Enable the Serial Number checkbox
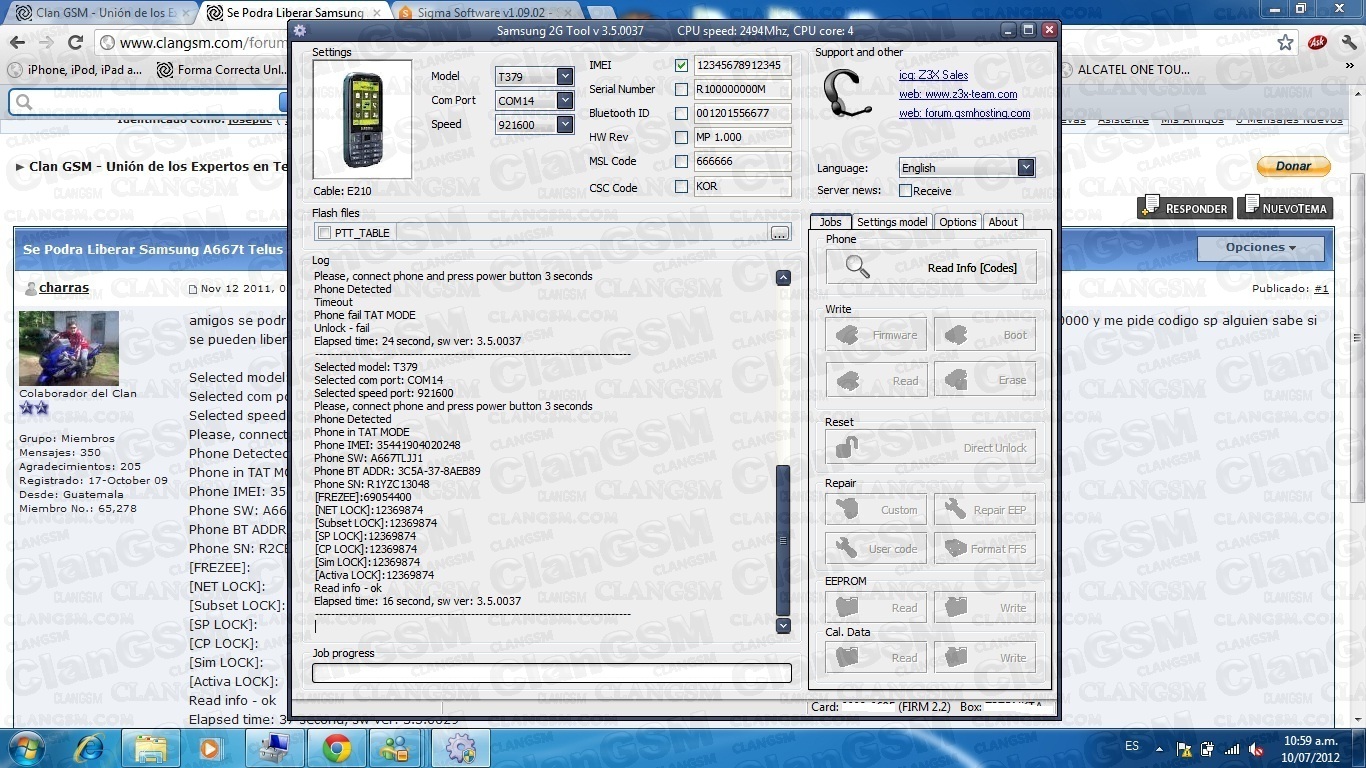Viewport: 1366px width, 768px height. point(682,89)
